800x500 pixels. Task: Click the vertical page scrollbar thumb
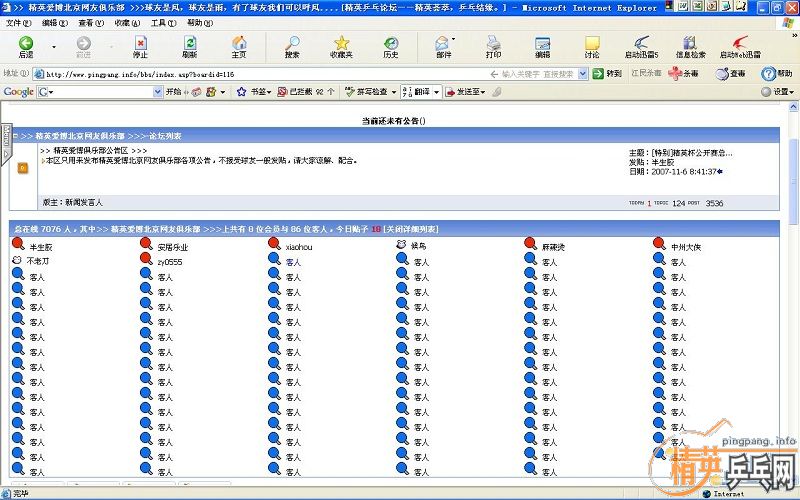pyautogui.click(x=793, y=181)
